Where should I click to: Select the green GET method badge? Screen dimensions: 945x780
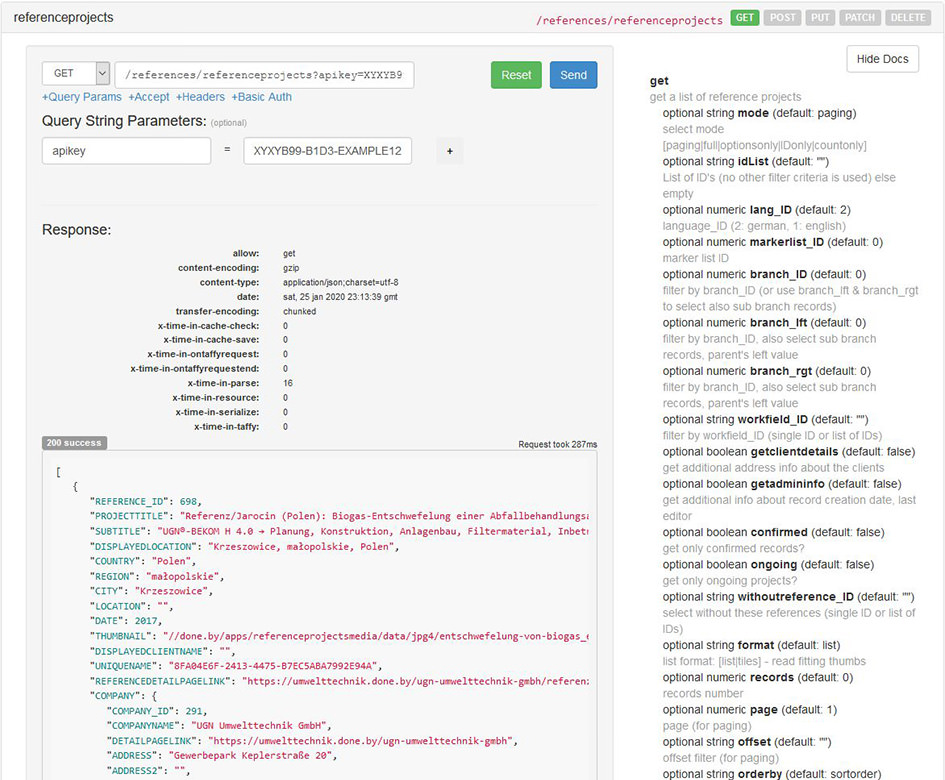click(x=744, y=17)
